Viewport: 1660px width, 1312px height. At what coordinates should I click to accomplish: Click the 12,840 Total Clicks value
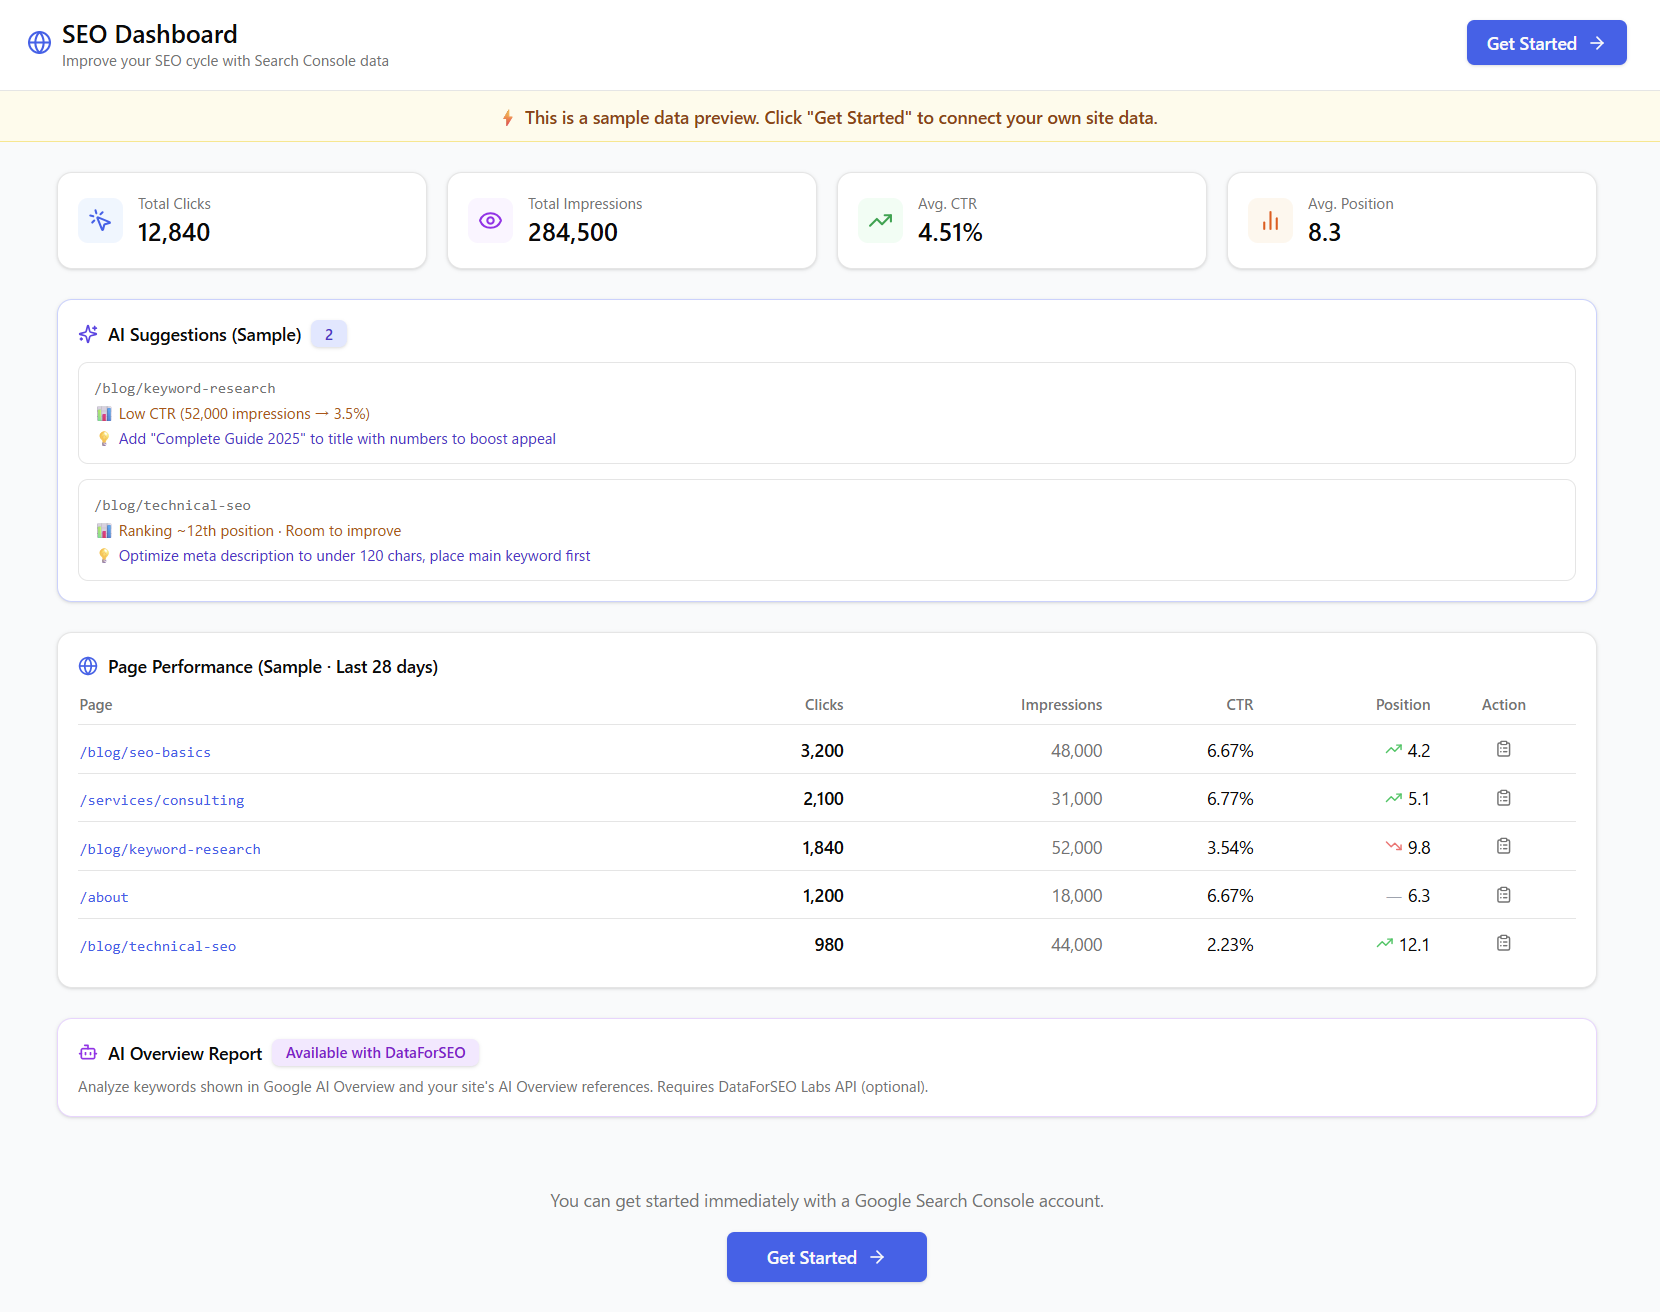pyautogui.click(x=174, y=233)
